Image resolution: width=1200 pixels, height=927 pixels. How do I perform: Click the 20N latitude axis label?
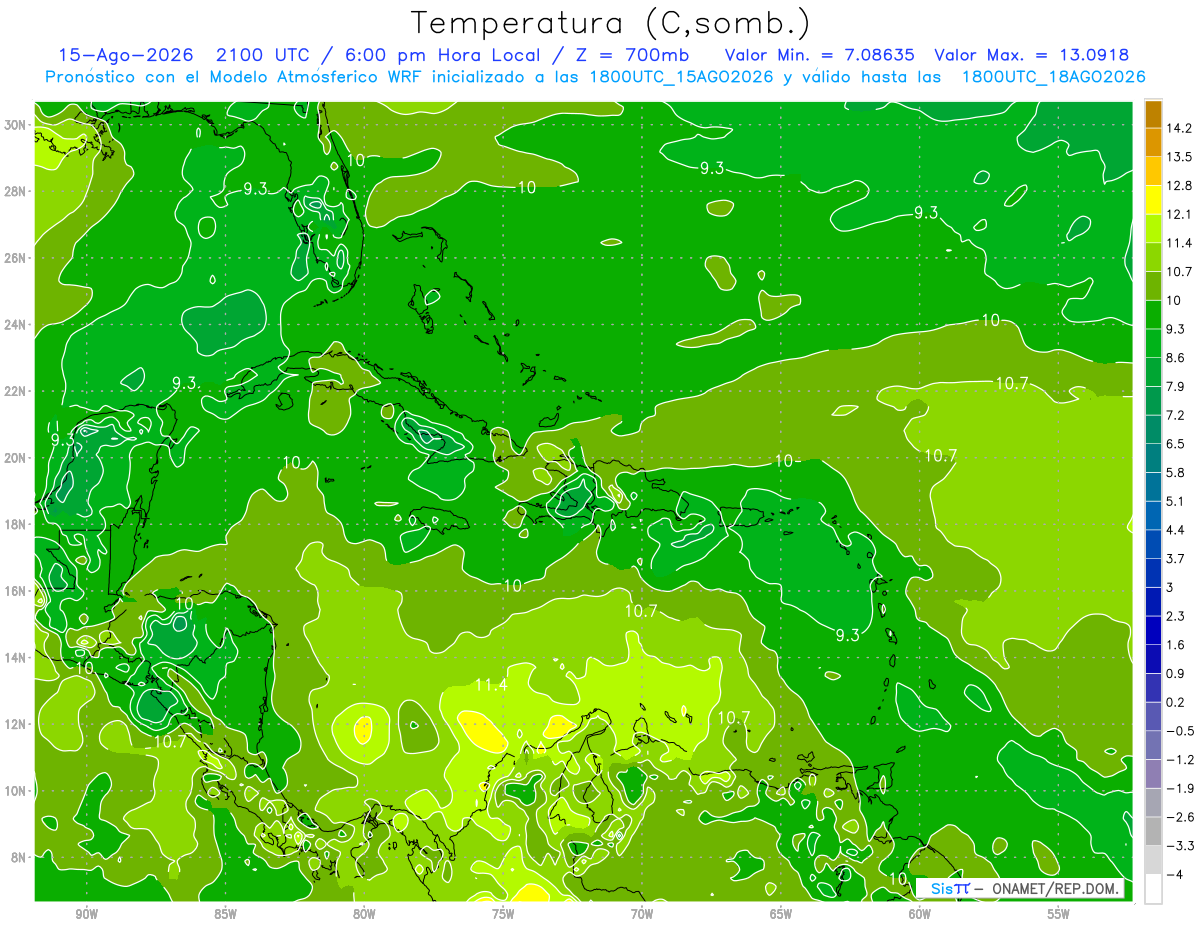point(15,457)
